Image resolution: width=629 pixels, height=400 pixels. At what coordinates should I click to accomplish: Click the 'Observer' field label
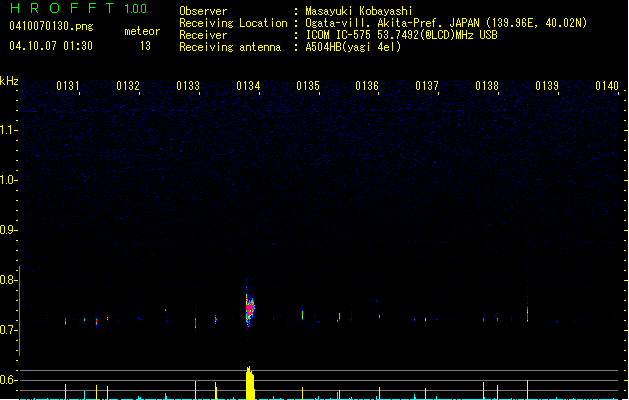click(x=203, y=11)
